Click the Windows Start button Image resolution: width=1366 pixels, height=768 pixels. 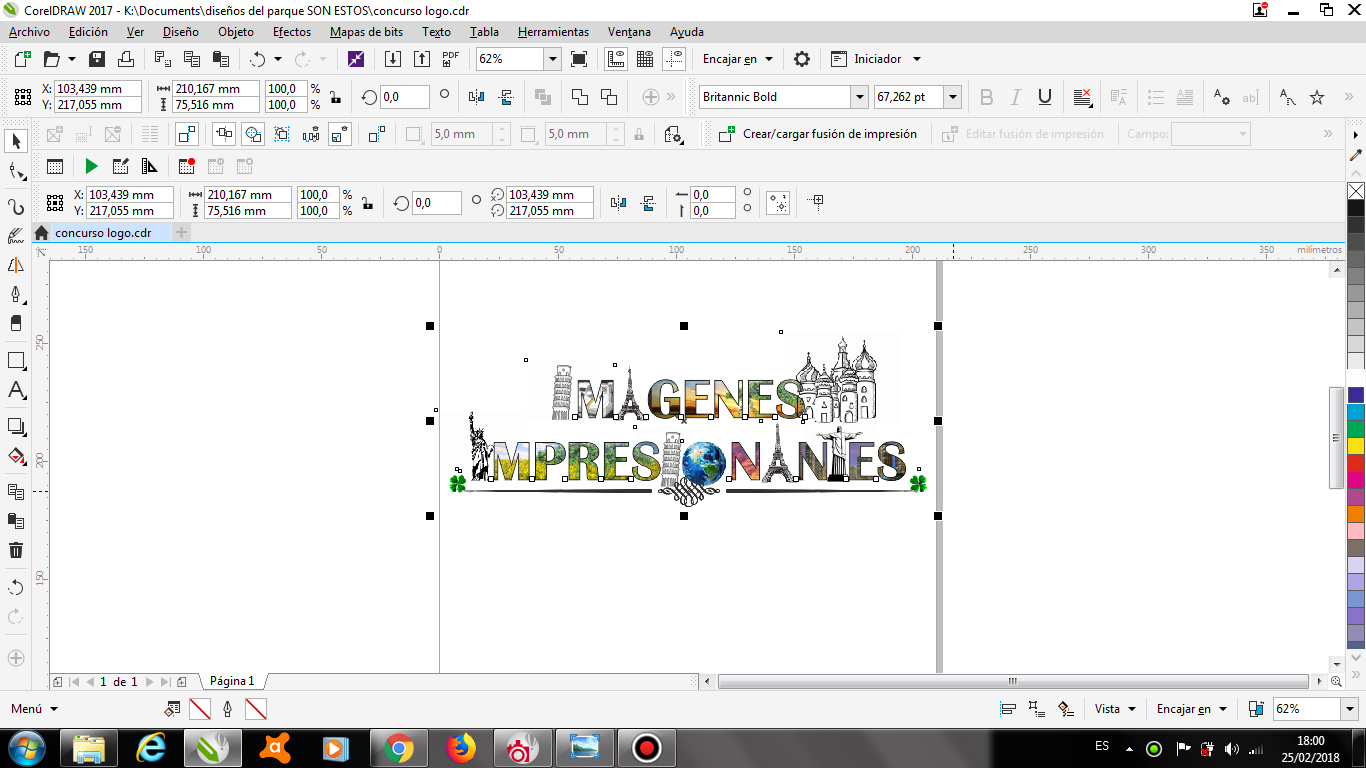pyautogui.click(x=26, y=747)
